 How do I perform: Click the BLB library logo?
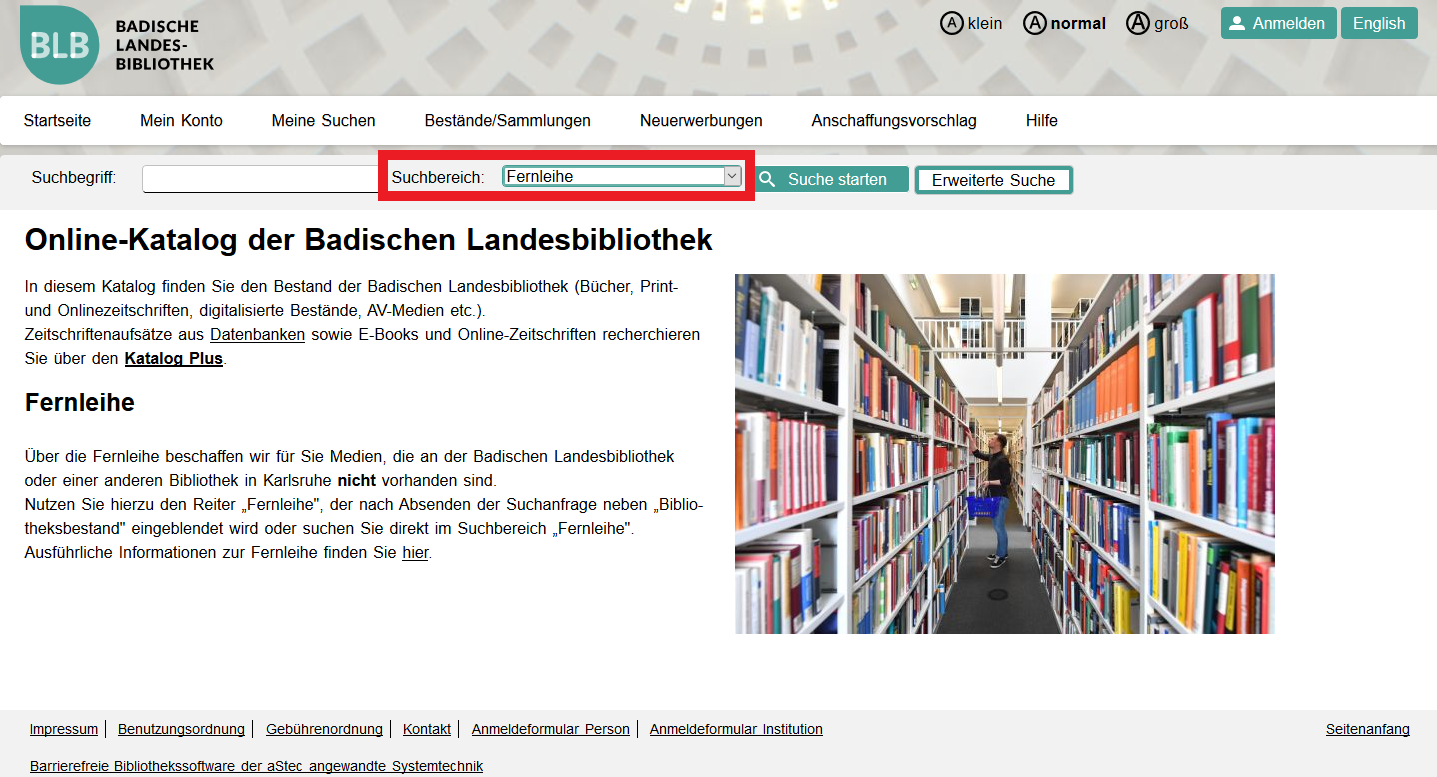[117, 45]
